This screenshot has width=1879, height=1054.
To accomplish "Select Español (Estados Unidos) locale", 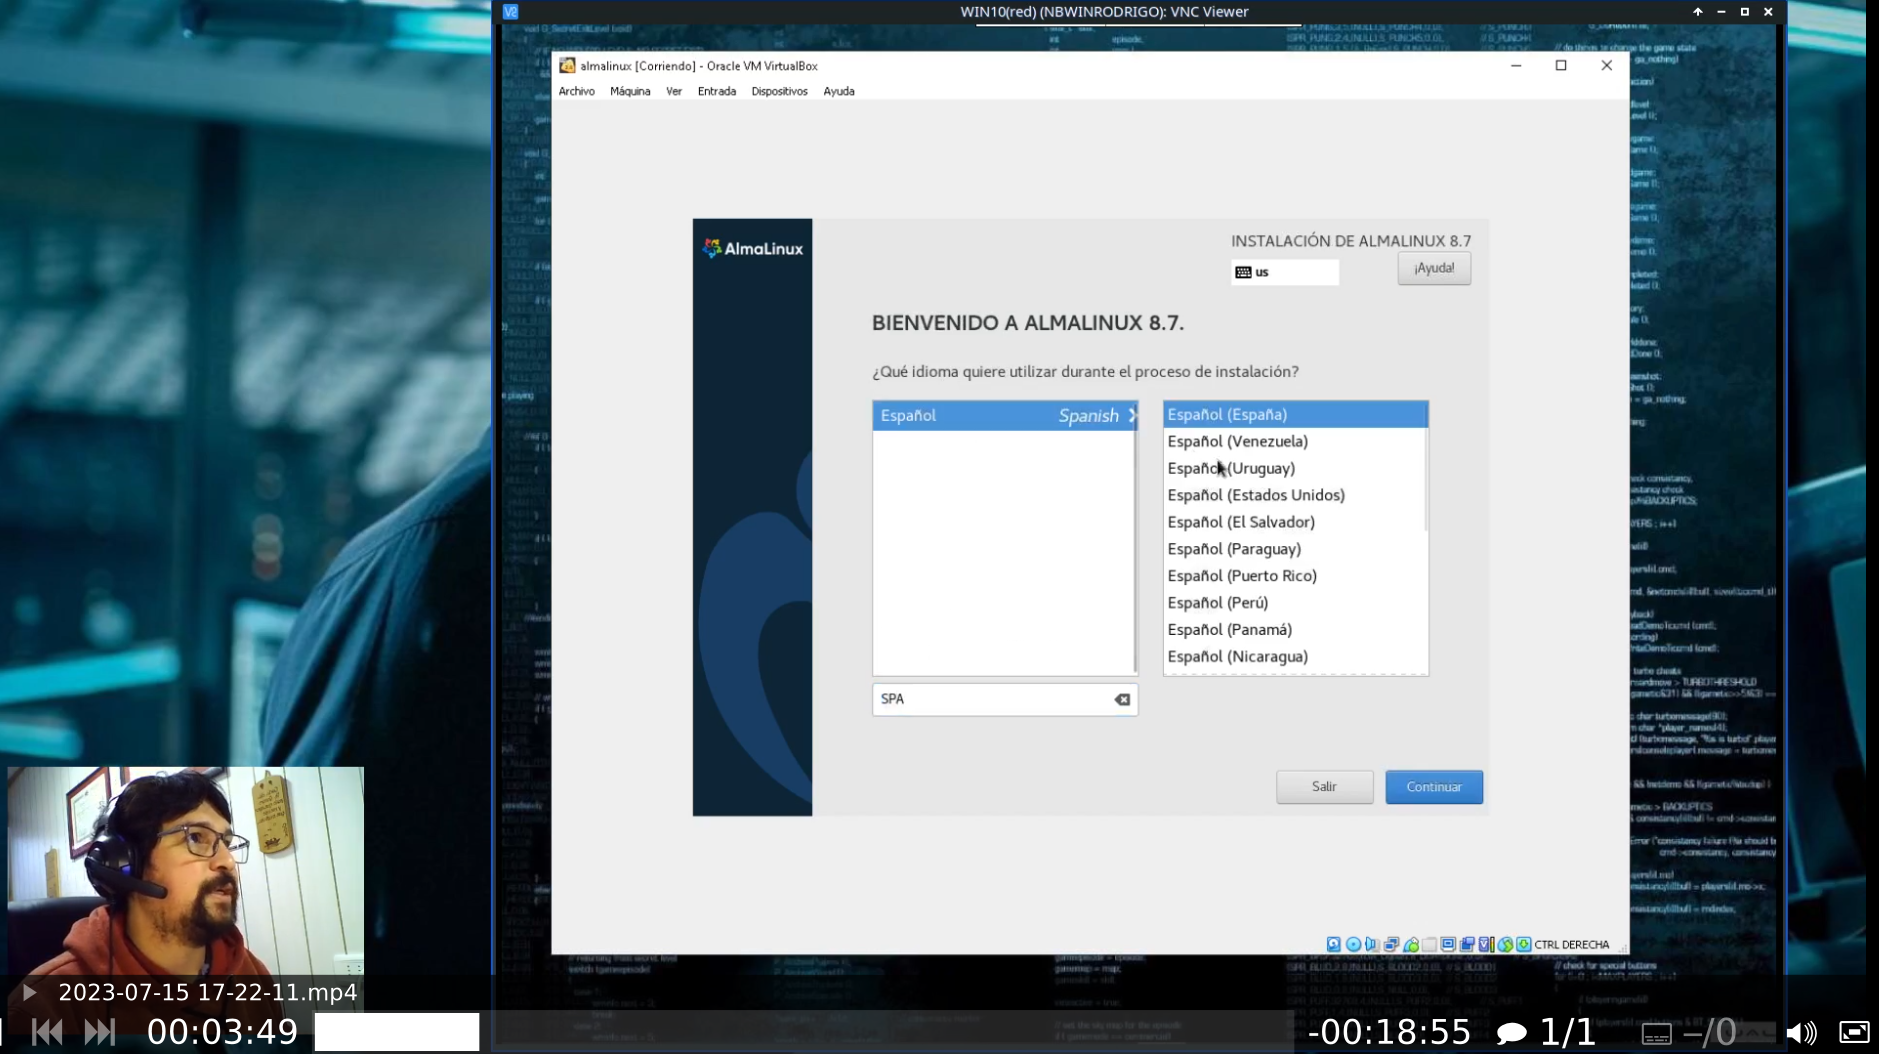I will coord(1295,495).
